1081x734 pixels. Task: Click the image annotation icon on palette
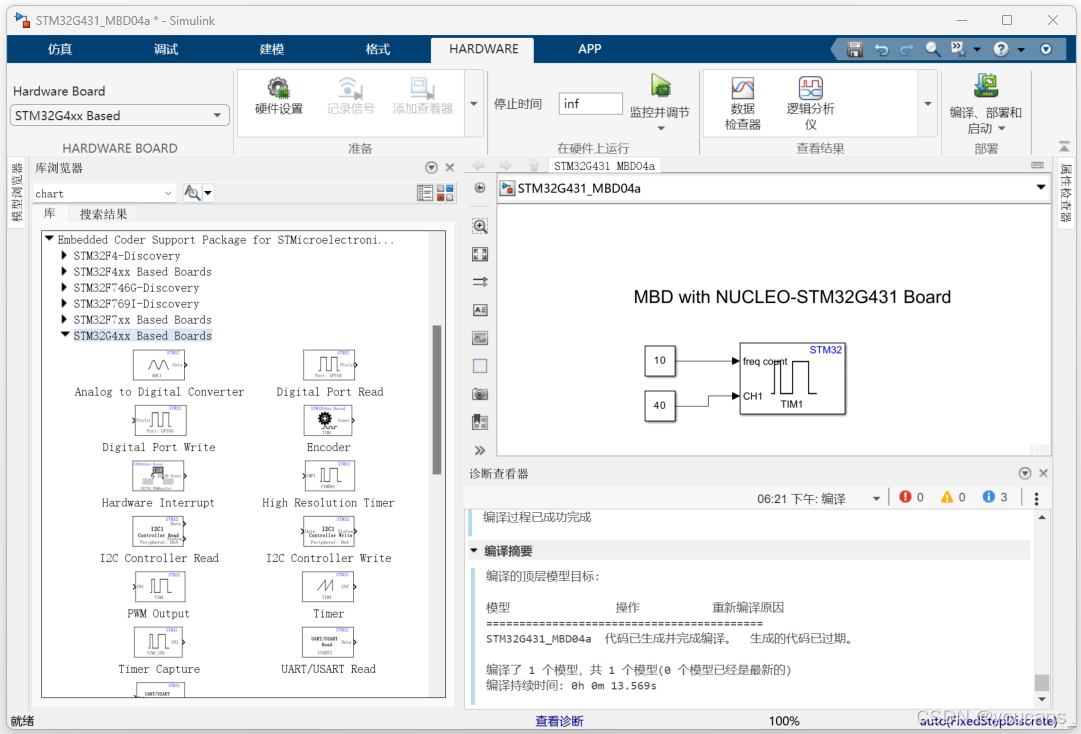click(480, 338)
